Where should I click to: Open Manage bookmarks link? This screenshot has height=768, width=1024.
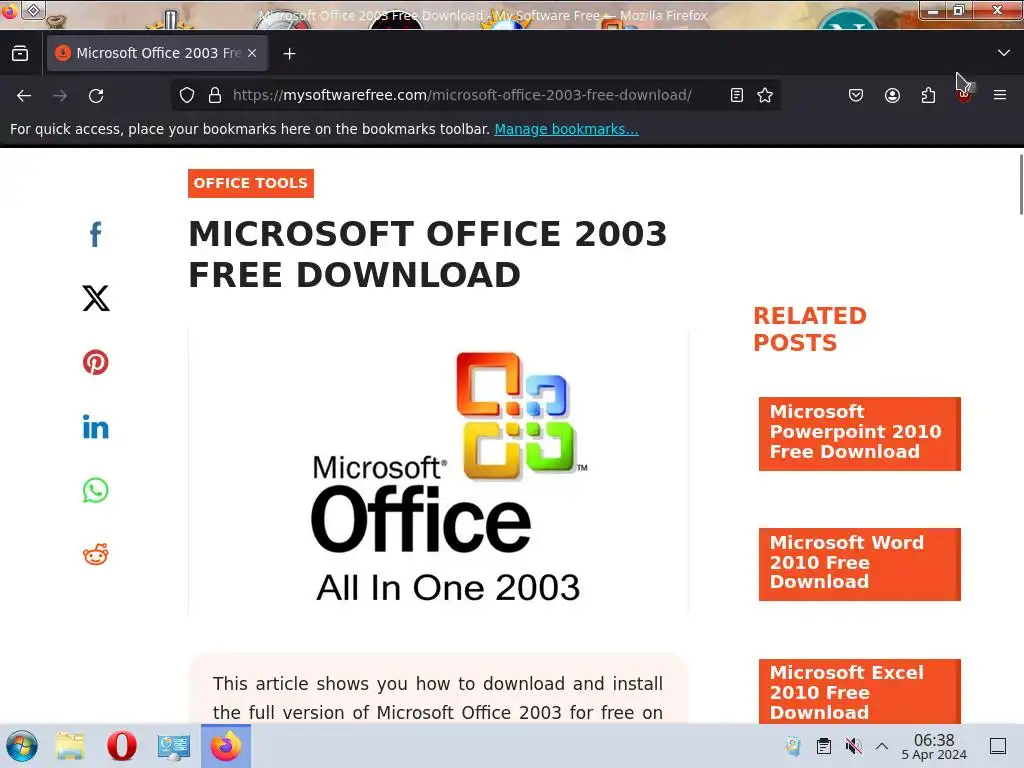566,129
